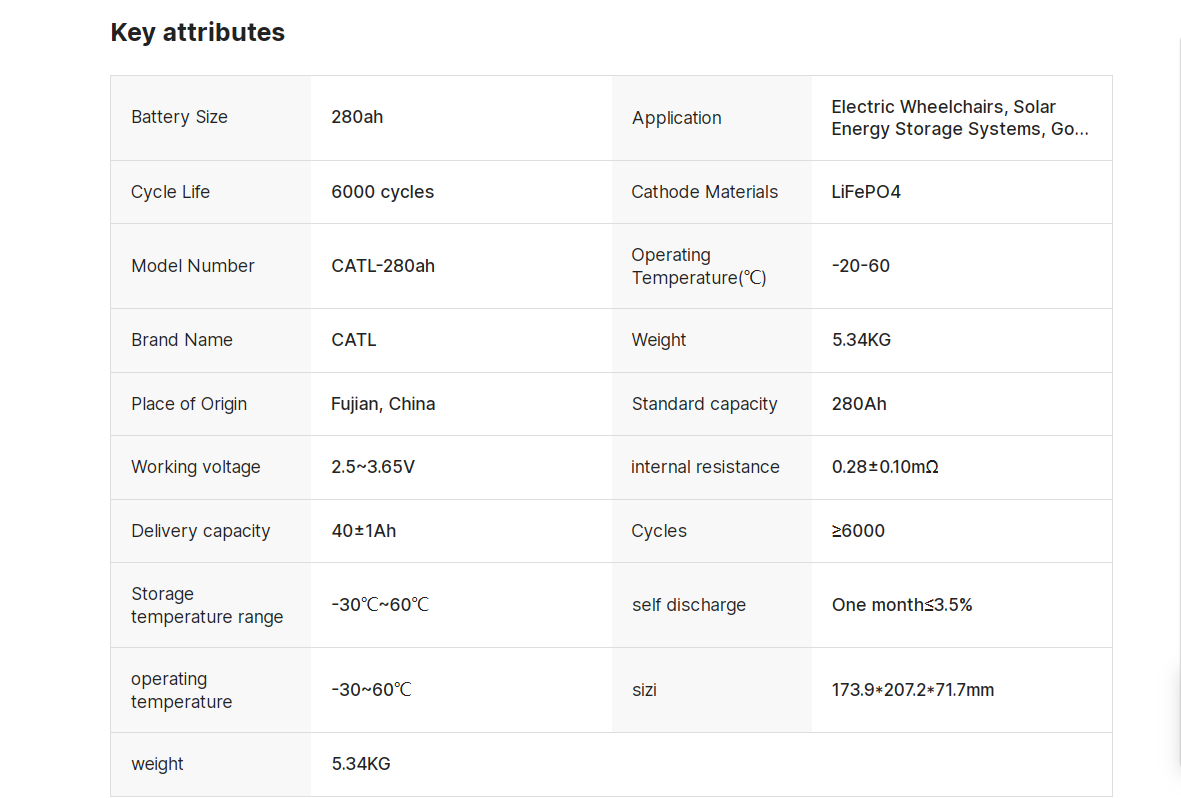
Task: Click '5.34KG' value in the Brand Name row
Action: (862, 340)
